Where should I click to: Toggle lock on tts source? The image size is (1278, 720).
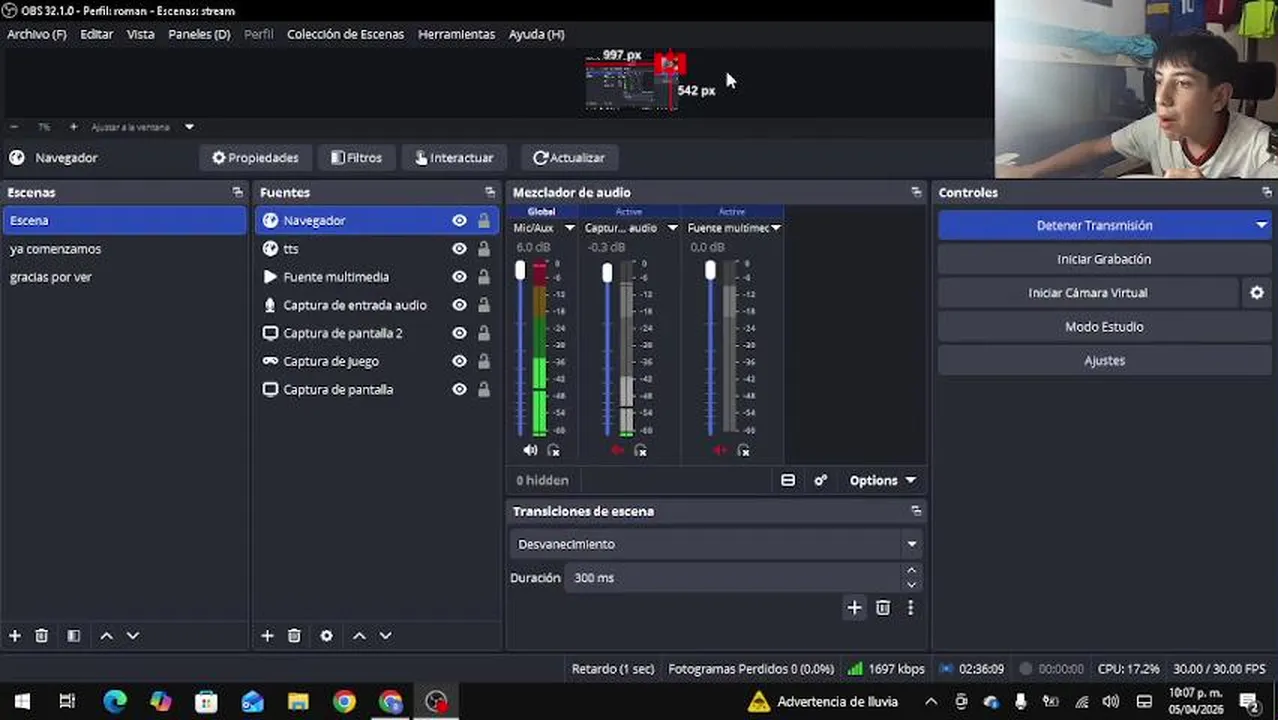pos(484,249)
